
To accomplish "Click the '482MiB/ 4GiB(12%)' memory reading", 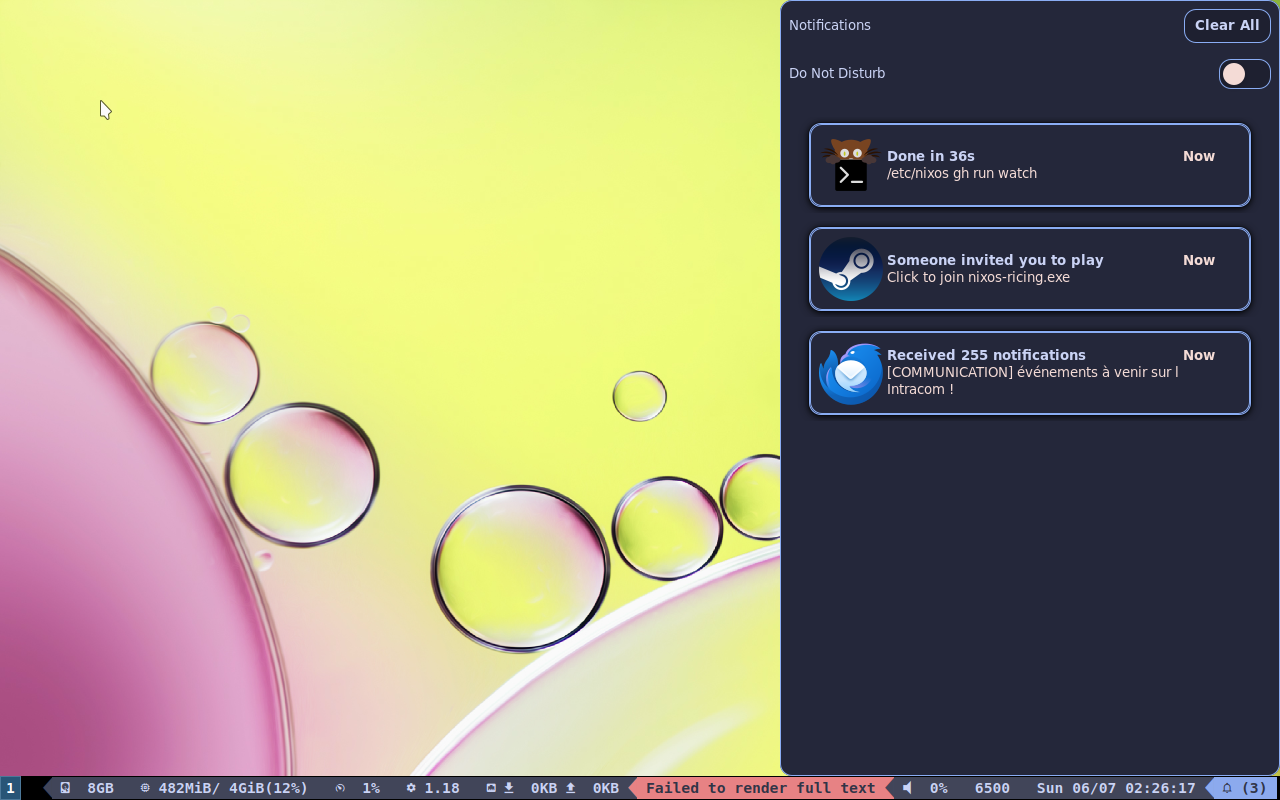I will (x=233, y=788).
